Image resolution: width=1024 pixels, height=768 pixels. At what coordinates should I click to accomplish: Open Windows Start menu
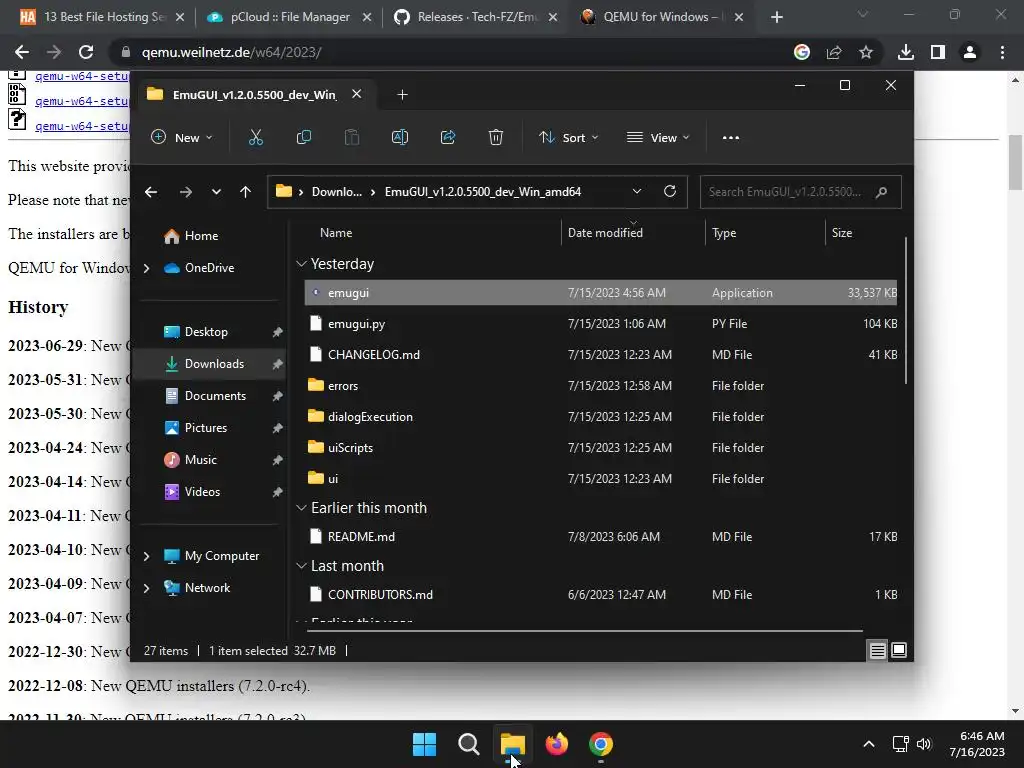[424, 744]
